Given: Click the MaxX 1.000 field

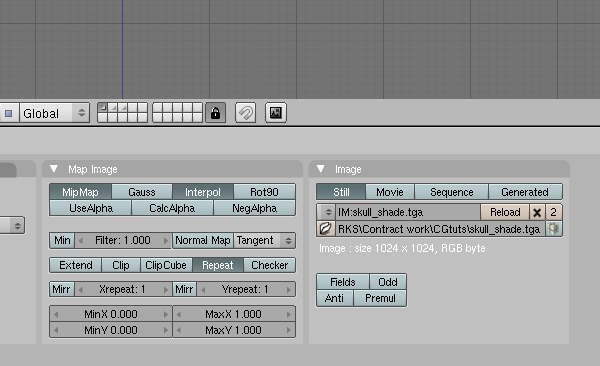Looking at the screenshot, I should tap(234, 314).
